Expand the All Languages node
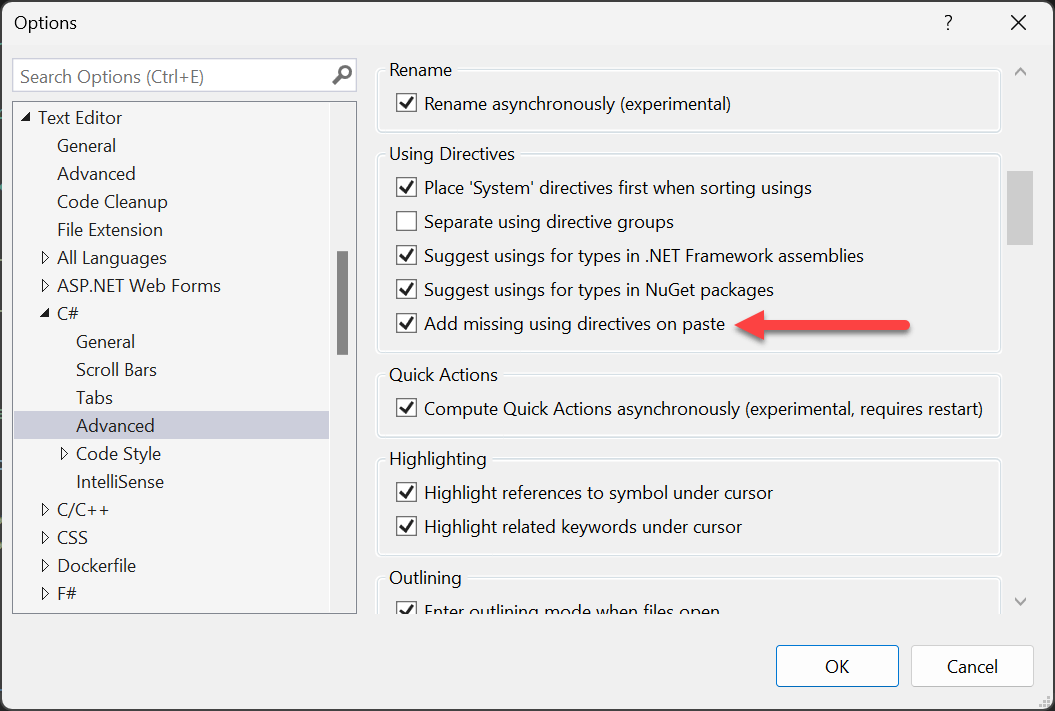Image resolution: width=1055 pixels, height=711 pixels. [45, 258]
